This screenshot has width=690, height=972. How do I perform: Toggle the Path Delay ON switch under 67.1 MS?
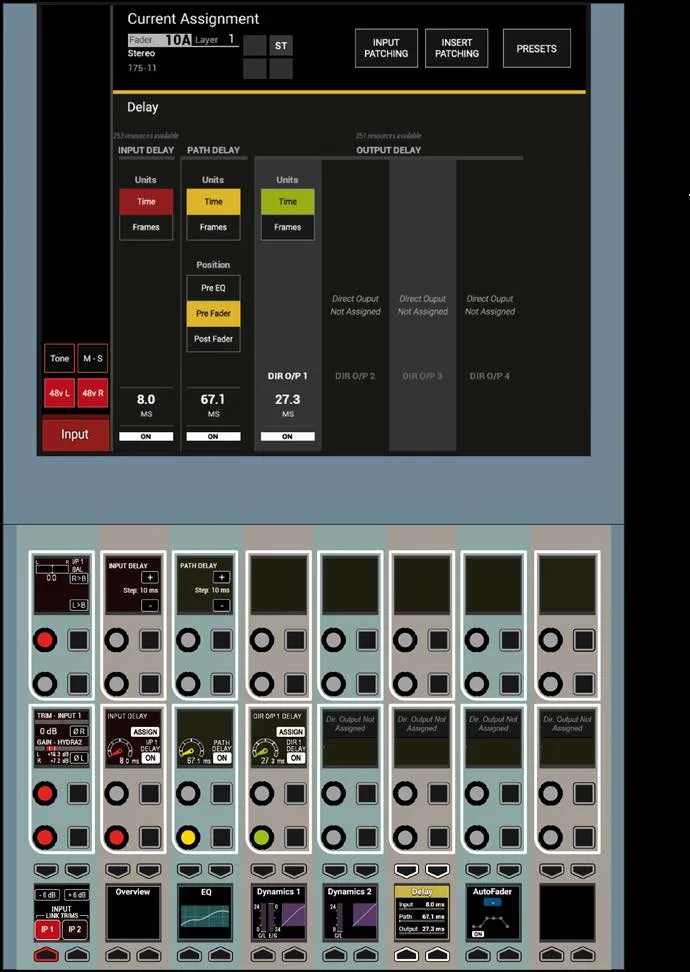pyautogui.click(x=213, y=436)
